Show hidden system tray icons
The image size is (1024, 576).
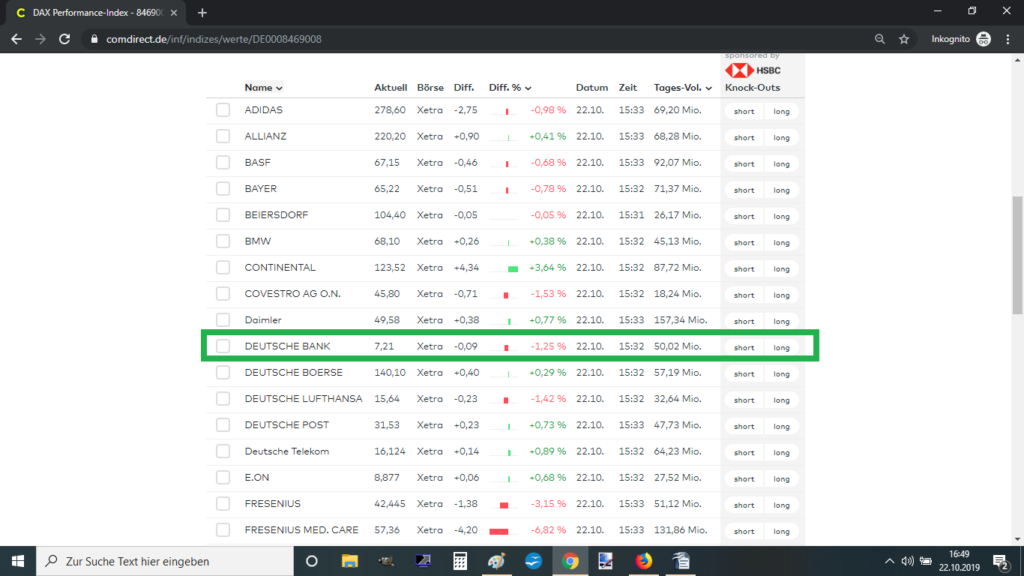tap(889, 561)
